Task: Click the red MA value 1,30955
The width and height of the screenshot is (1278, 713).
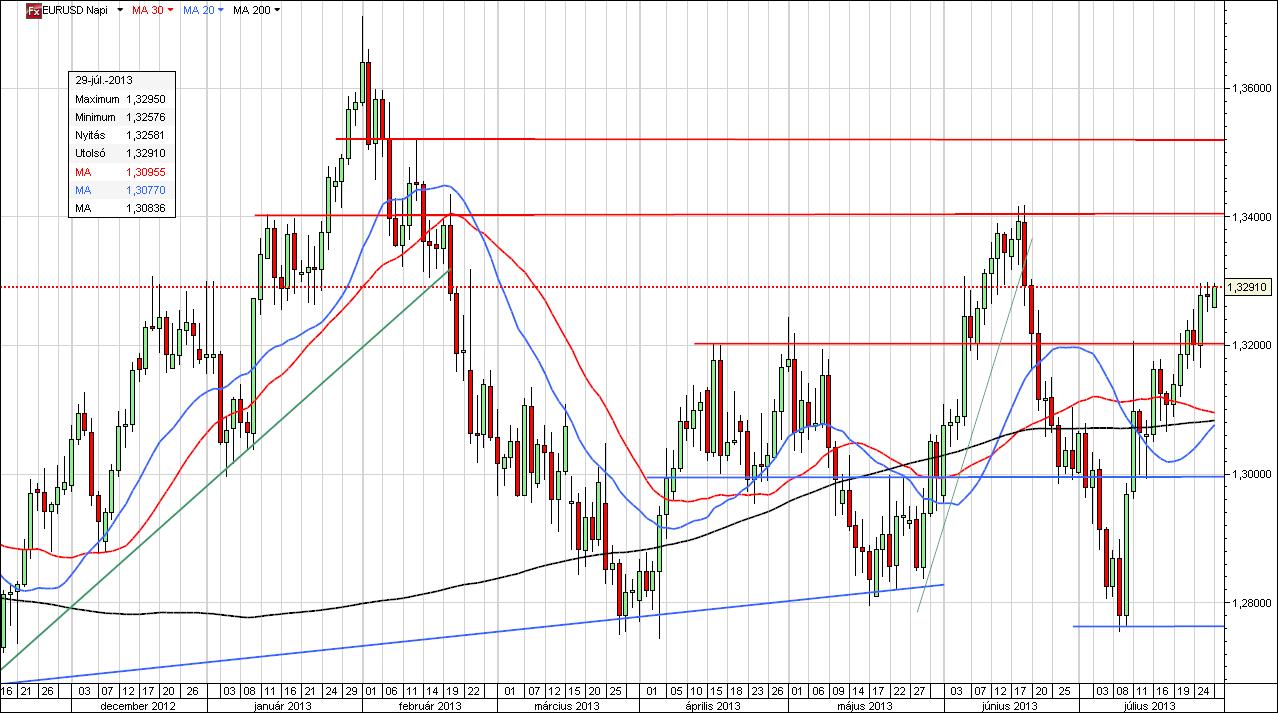Action: point(145,171)
